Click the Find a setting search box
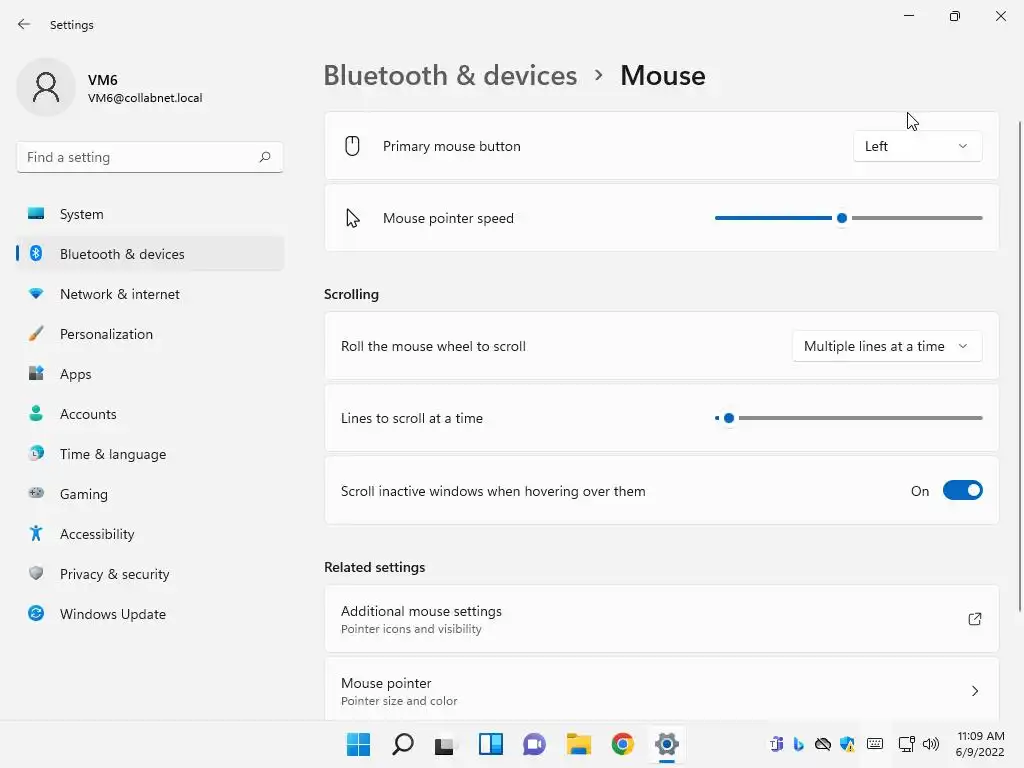 point(138,157)
